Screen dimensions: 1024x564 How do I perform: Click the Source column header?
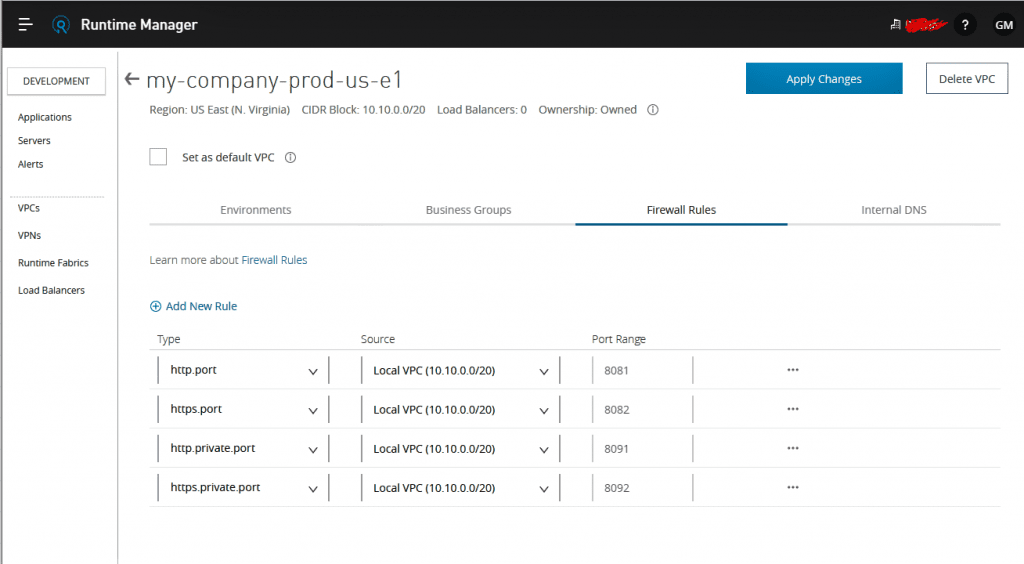pyautogui.click(x=377, y=339)
